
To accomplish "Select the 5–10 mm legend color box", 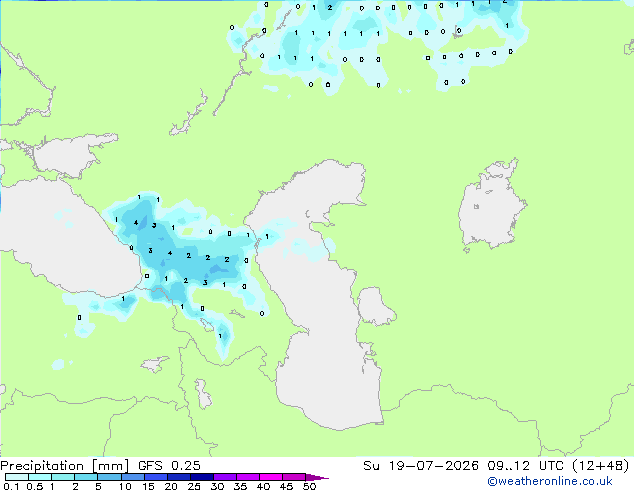I will tap(109, 477).
